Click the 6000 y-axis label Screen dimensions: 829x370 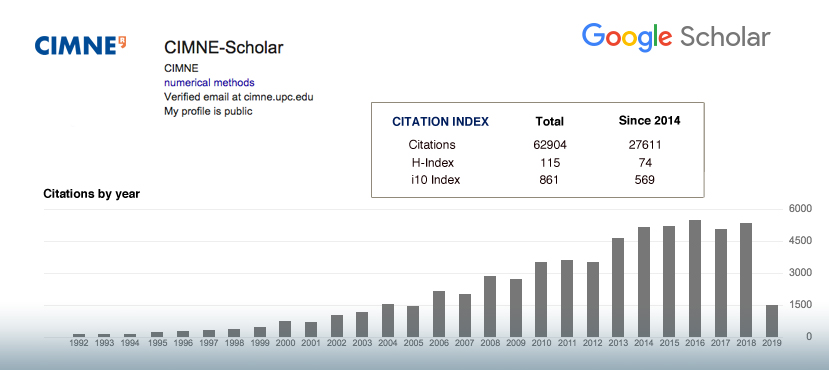click(801, 209)
